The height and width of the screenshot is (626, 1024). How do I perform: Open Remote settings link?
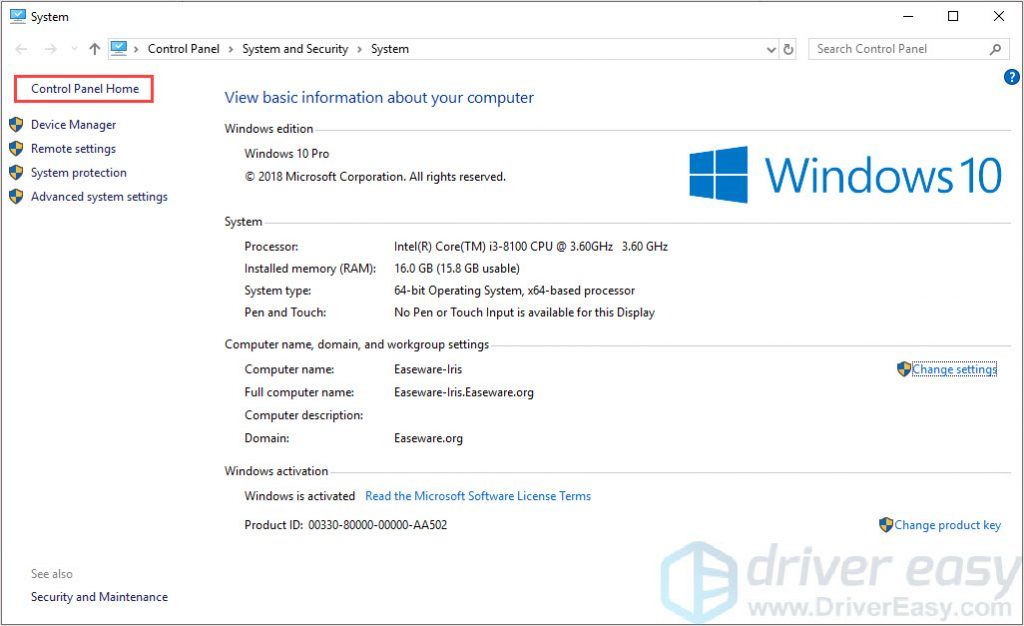tap(73, 149)
